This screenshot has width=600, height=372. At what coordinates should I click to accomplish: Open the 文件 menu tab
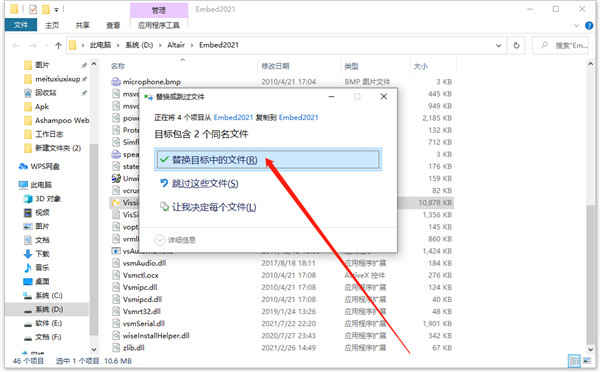tap(21, 25)
